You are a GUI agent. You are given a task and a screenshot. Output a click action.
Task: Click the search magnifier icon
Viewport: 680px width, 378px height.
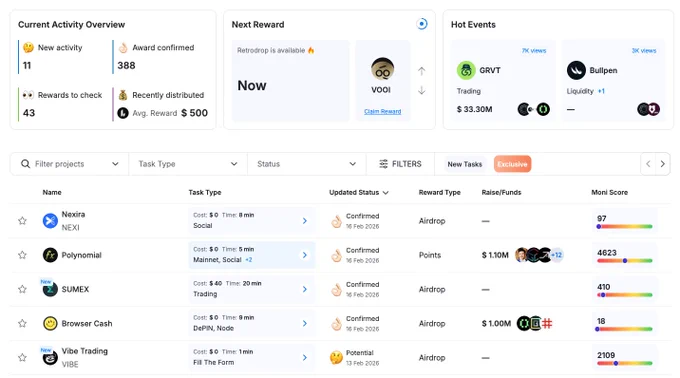pos(26,164)
